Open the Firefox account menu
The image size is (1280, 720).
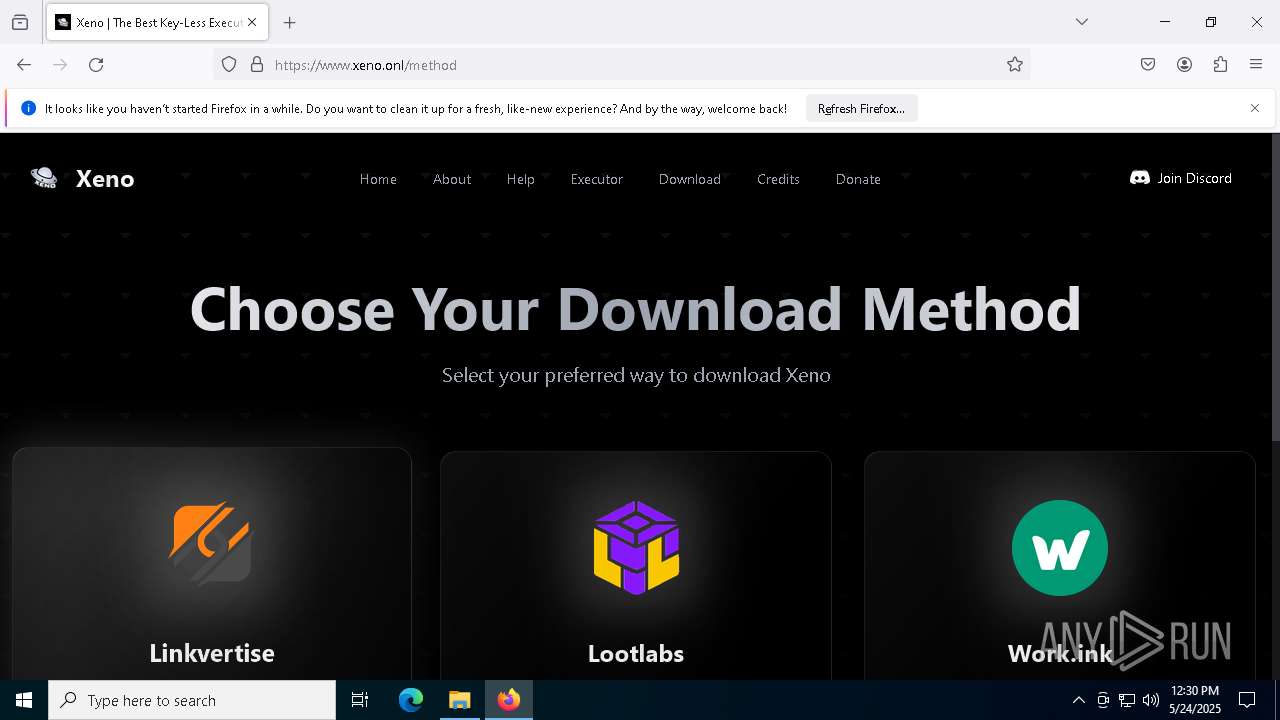pyautogui.click(x=1184, y=65)
